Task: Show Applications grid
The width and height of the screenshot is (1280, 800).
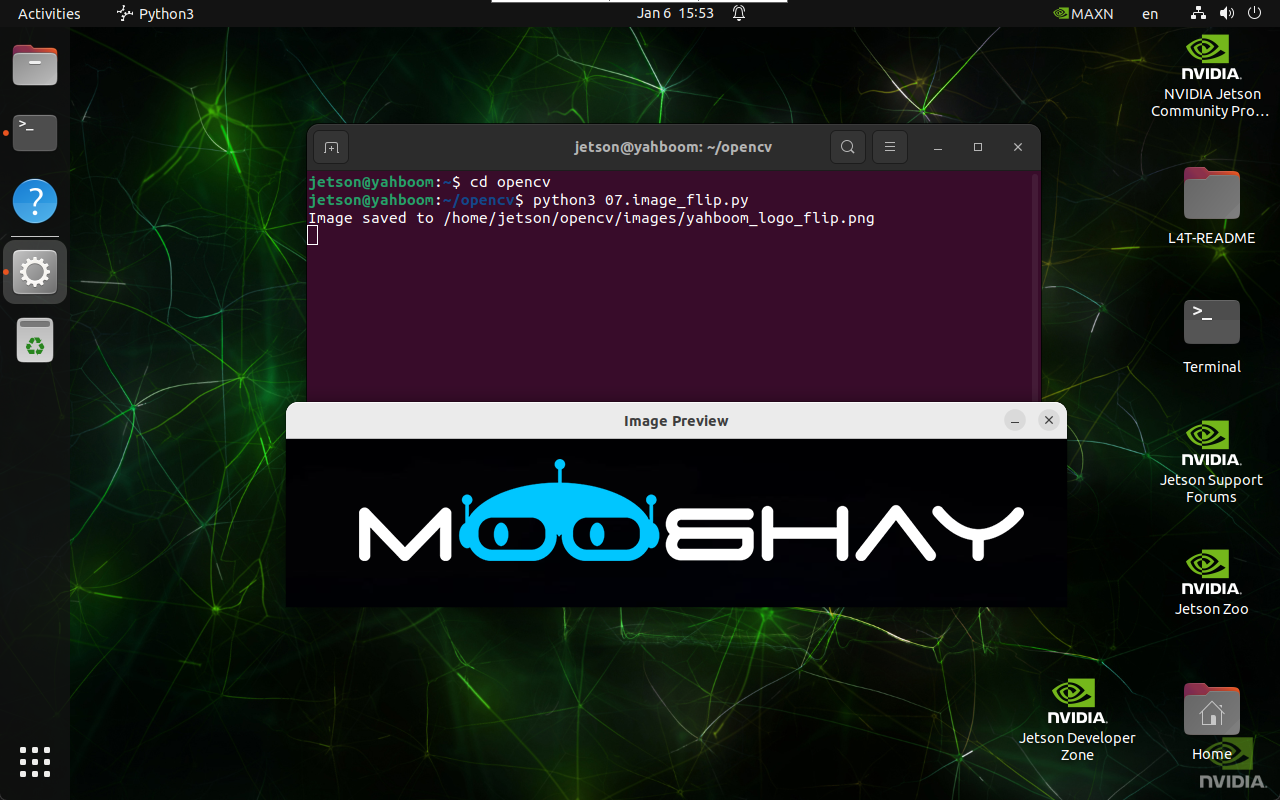Action: point(35,761)
